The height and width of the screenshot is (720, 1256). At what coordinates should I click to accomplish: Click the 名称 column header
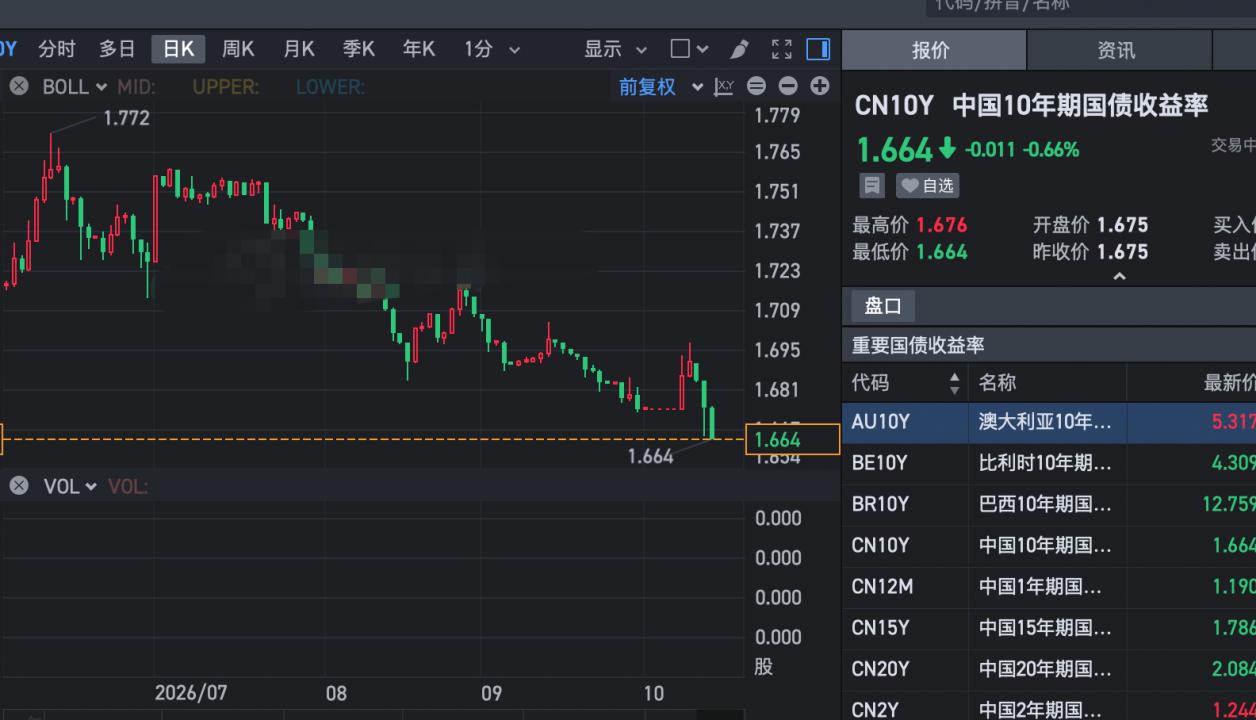pyautogui.click(x=997, y=382)
